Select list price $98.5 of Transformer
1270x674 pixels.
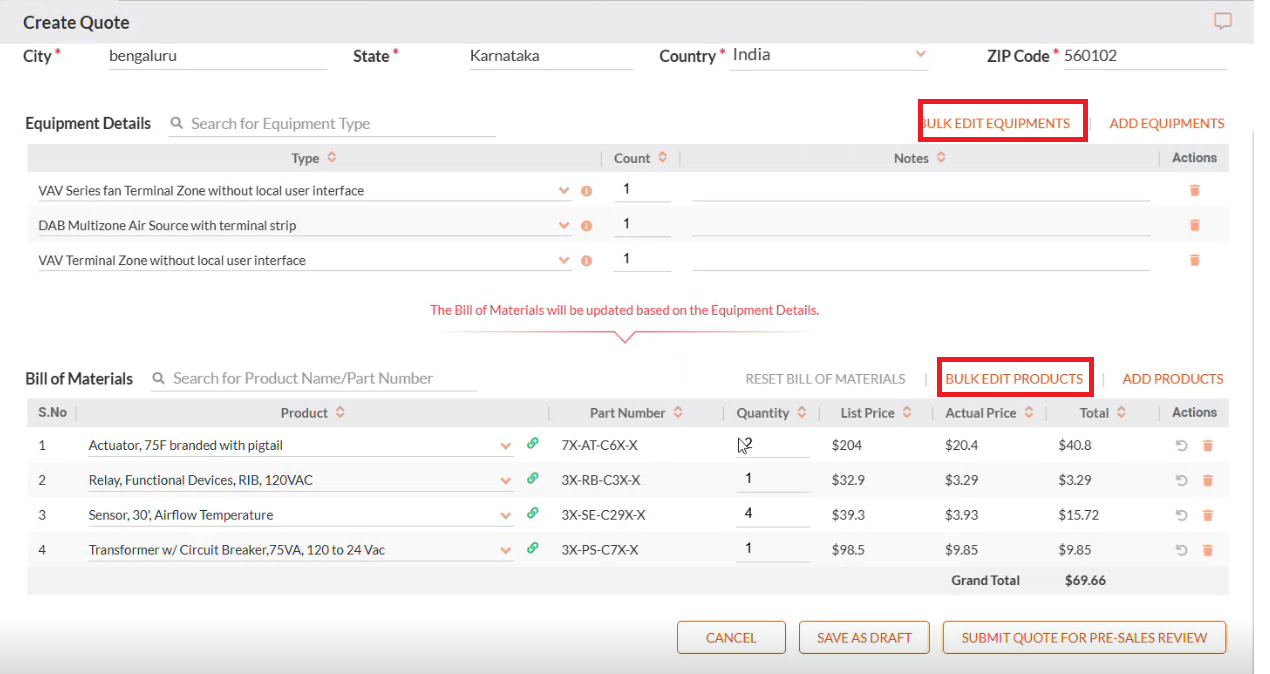(848, 550)
